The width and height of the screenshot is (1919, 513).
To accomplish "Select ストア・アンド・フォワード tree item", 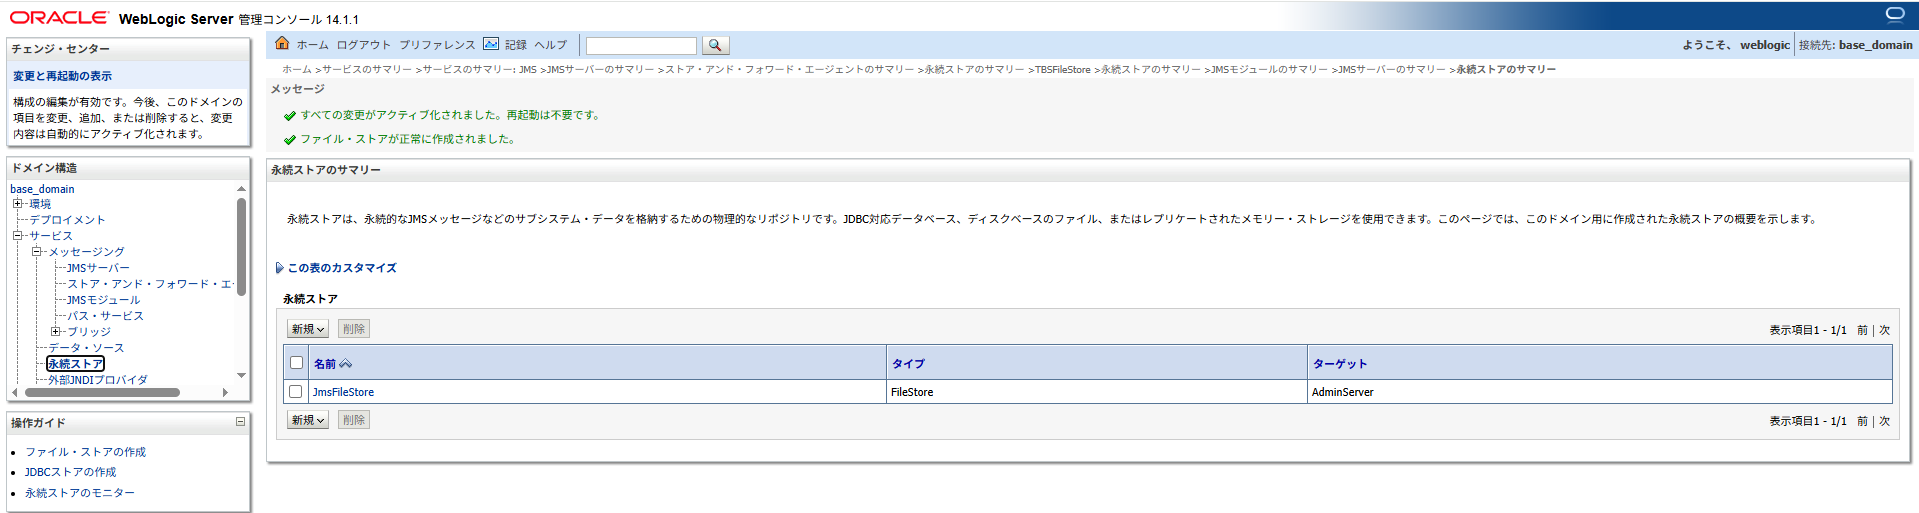I will click(150, 284).
